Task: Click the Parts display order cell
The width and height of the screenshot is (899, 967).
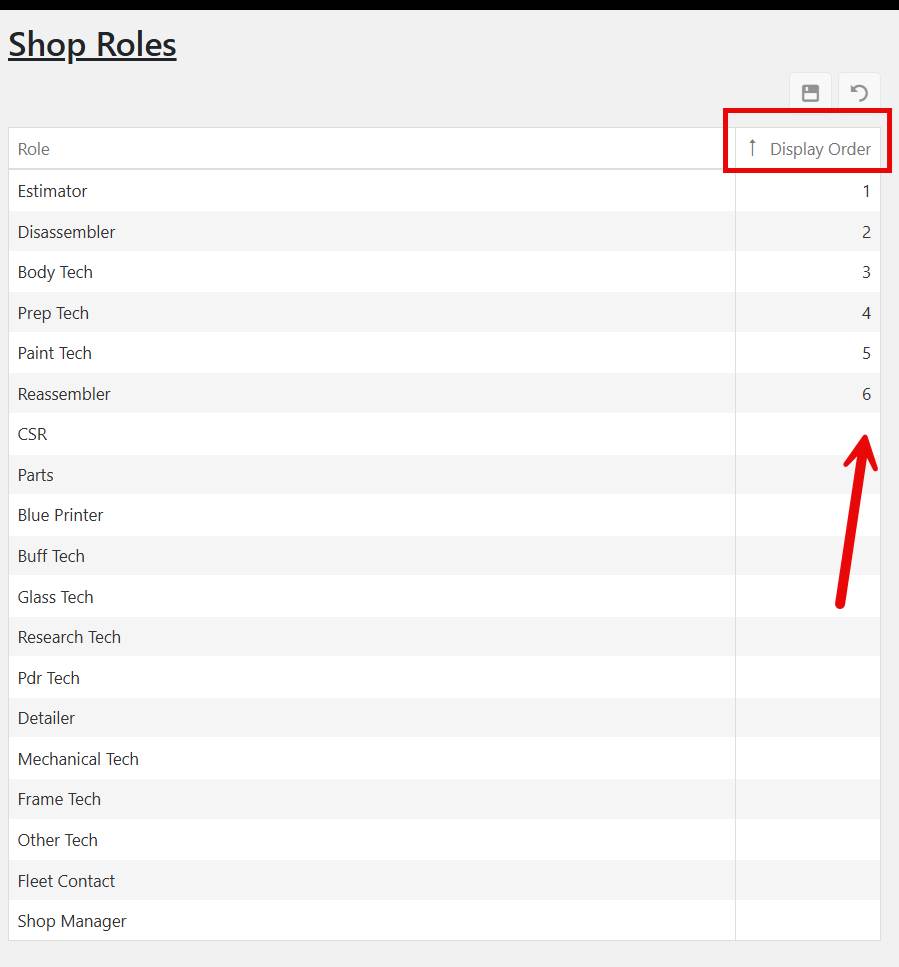Action: (807, 475)
